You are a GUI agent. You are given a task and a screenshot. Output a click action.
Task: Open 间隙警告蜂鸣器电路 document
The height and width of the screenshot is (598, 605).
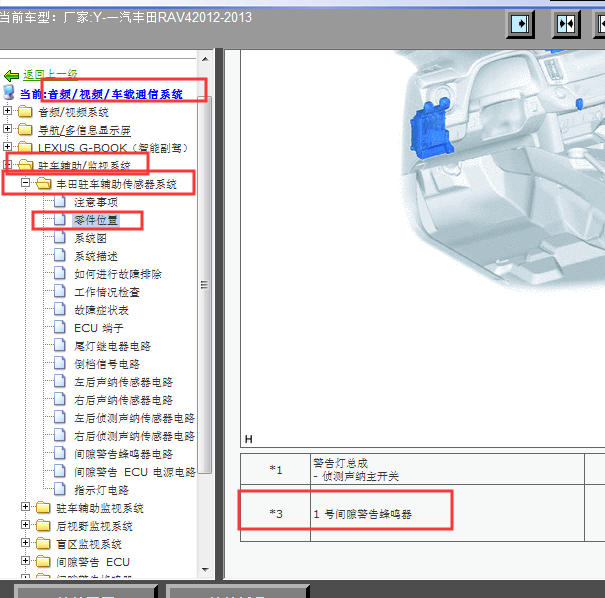[123, 454]
